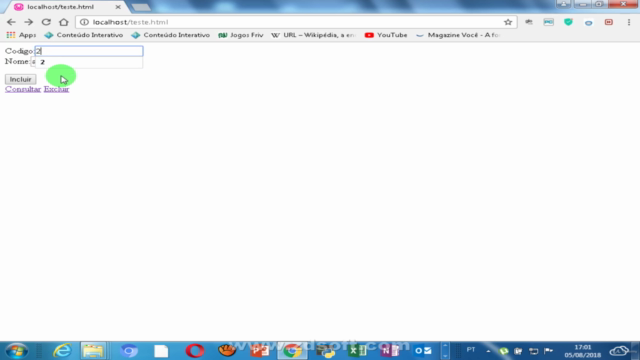Choose autocomplete suggestion 2
The image size is (640, 360).
click(89, 62)
